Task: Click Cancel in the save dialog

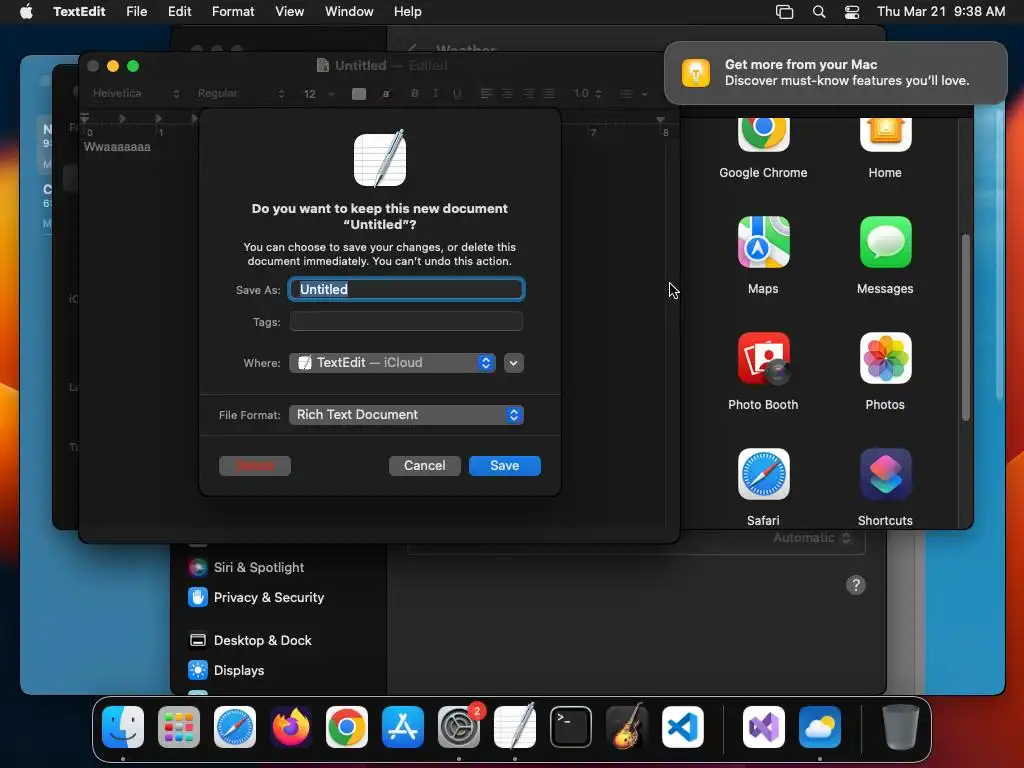Action: click(424, 466)
